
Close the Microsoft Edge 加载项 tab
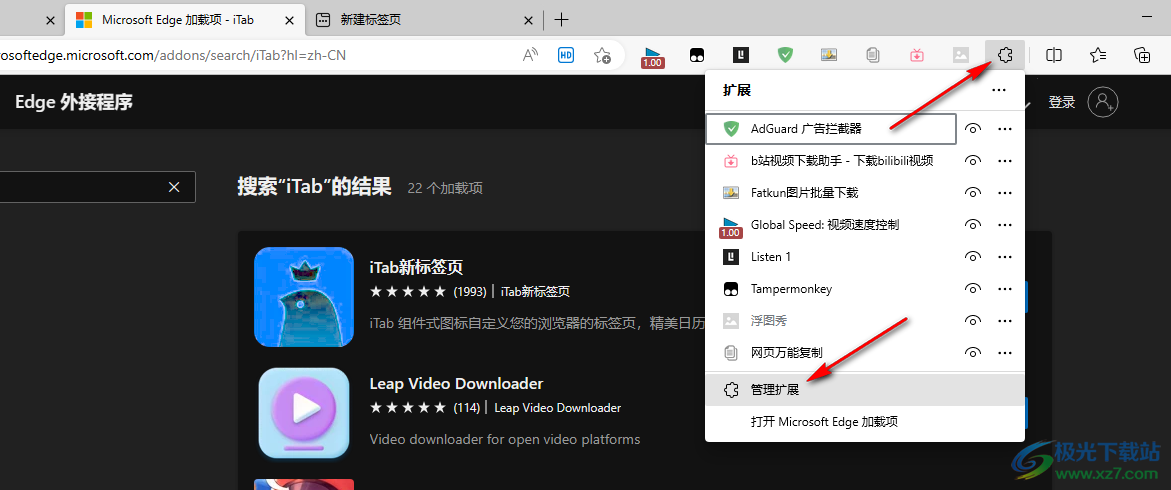coord(289,21)
